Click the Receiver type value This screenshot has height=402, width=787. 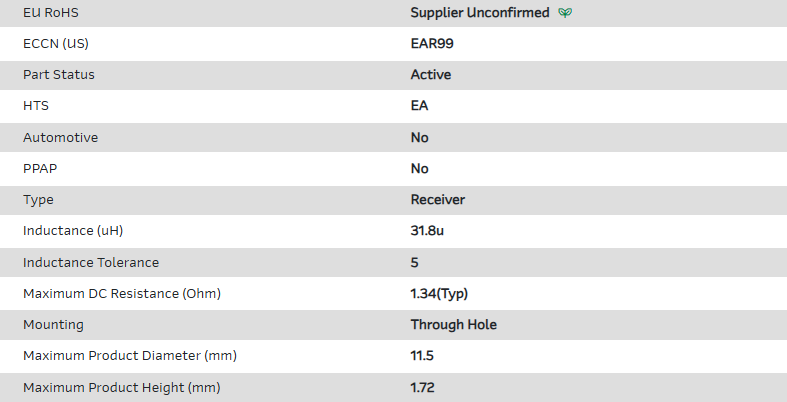click(437, 200)
